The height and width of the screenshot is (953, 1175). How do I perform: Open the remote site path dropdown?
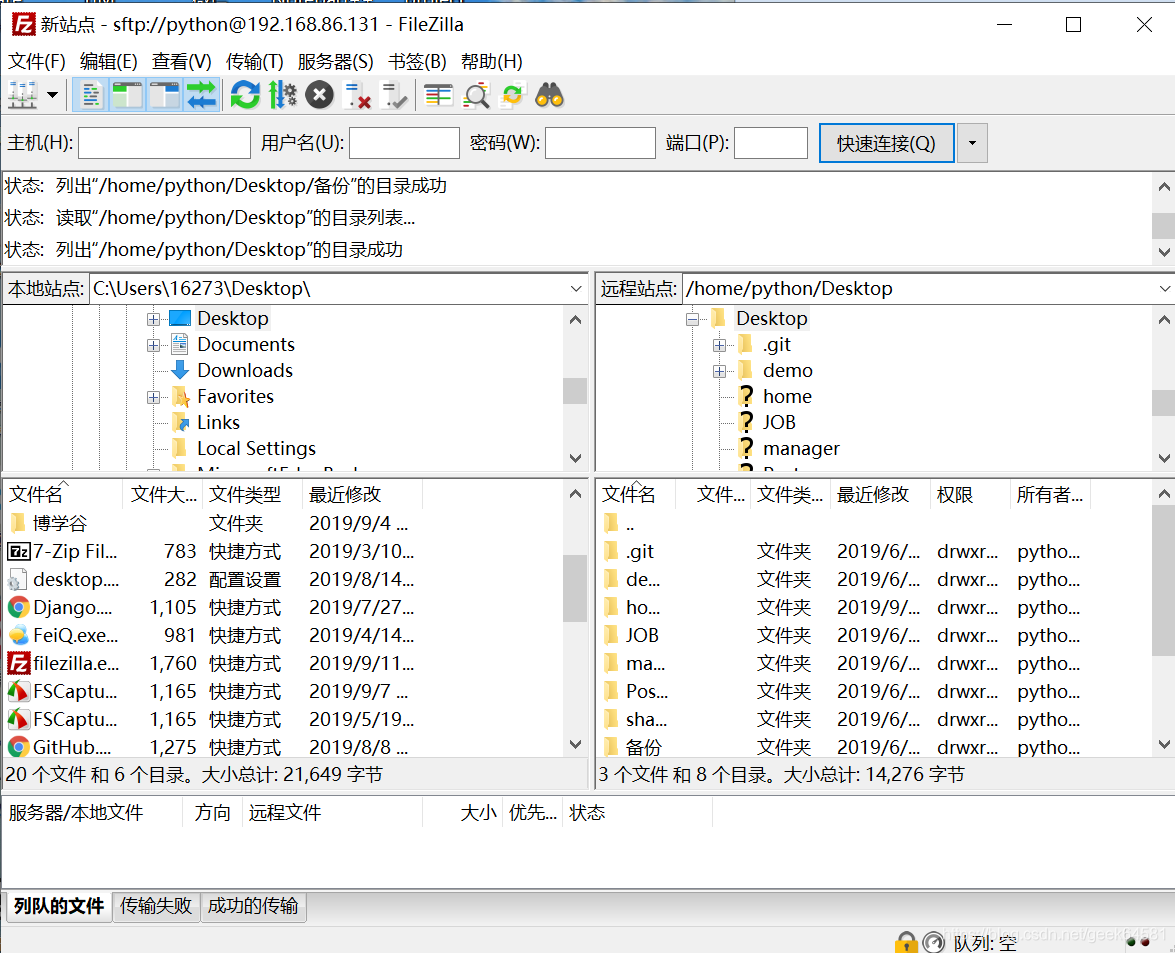1164,288
